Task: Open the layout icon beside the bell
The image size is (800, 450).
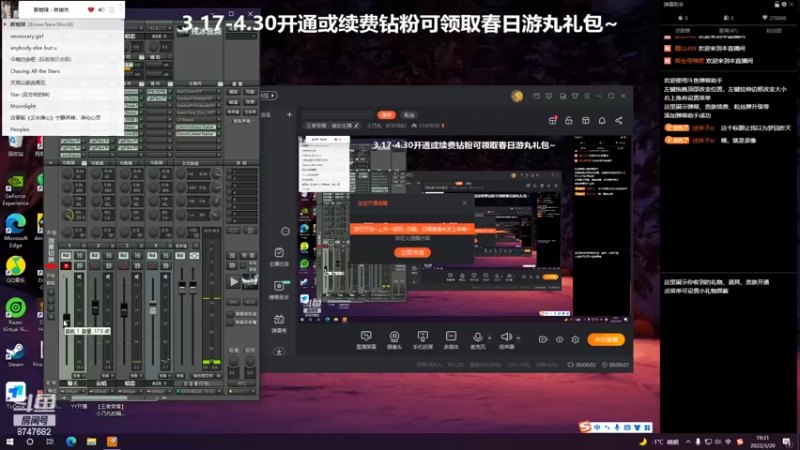Action: coord(586,120)
